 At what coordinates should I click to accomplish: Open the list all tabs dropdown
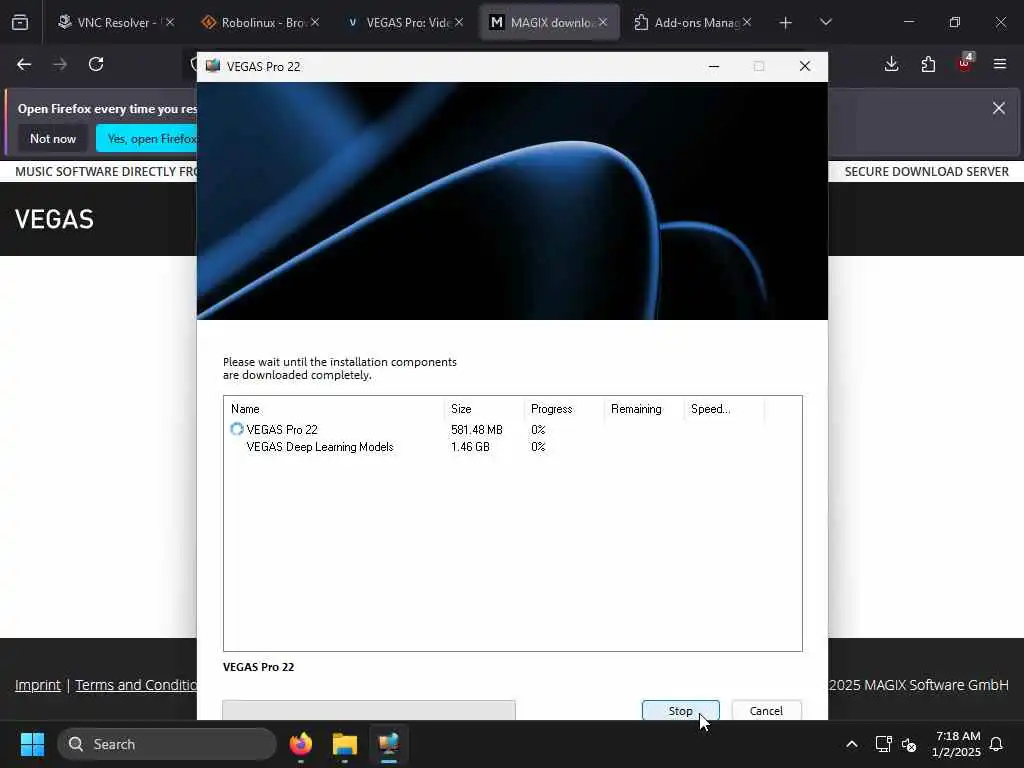pyautogui.click(x=825, y=22)
